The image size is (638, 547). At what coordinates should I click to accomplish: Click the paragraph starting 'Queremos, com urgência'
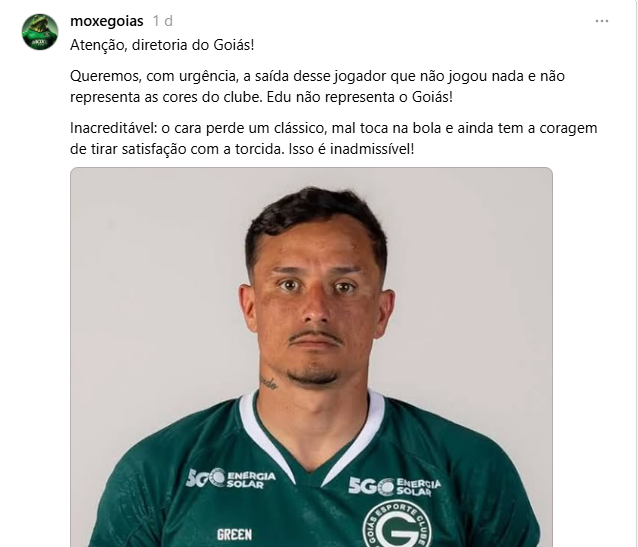point(317,86)
